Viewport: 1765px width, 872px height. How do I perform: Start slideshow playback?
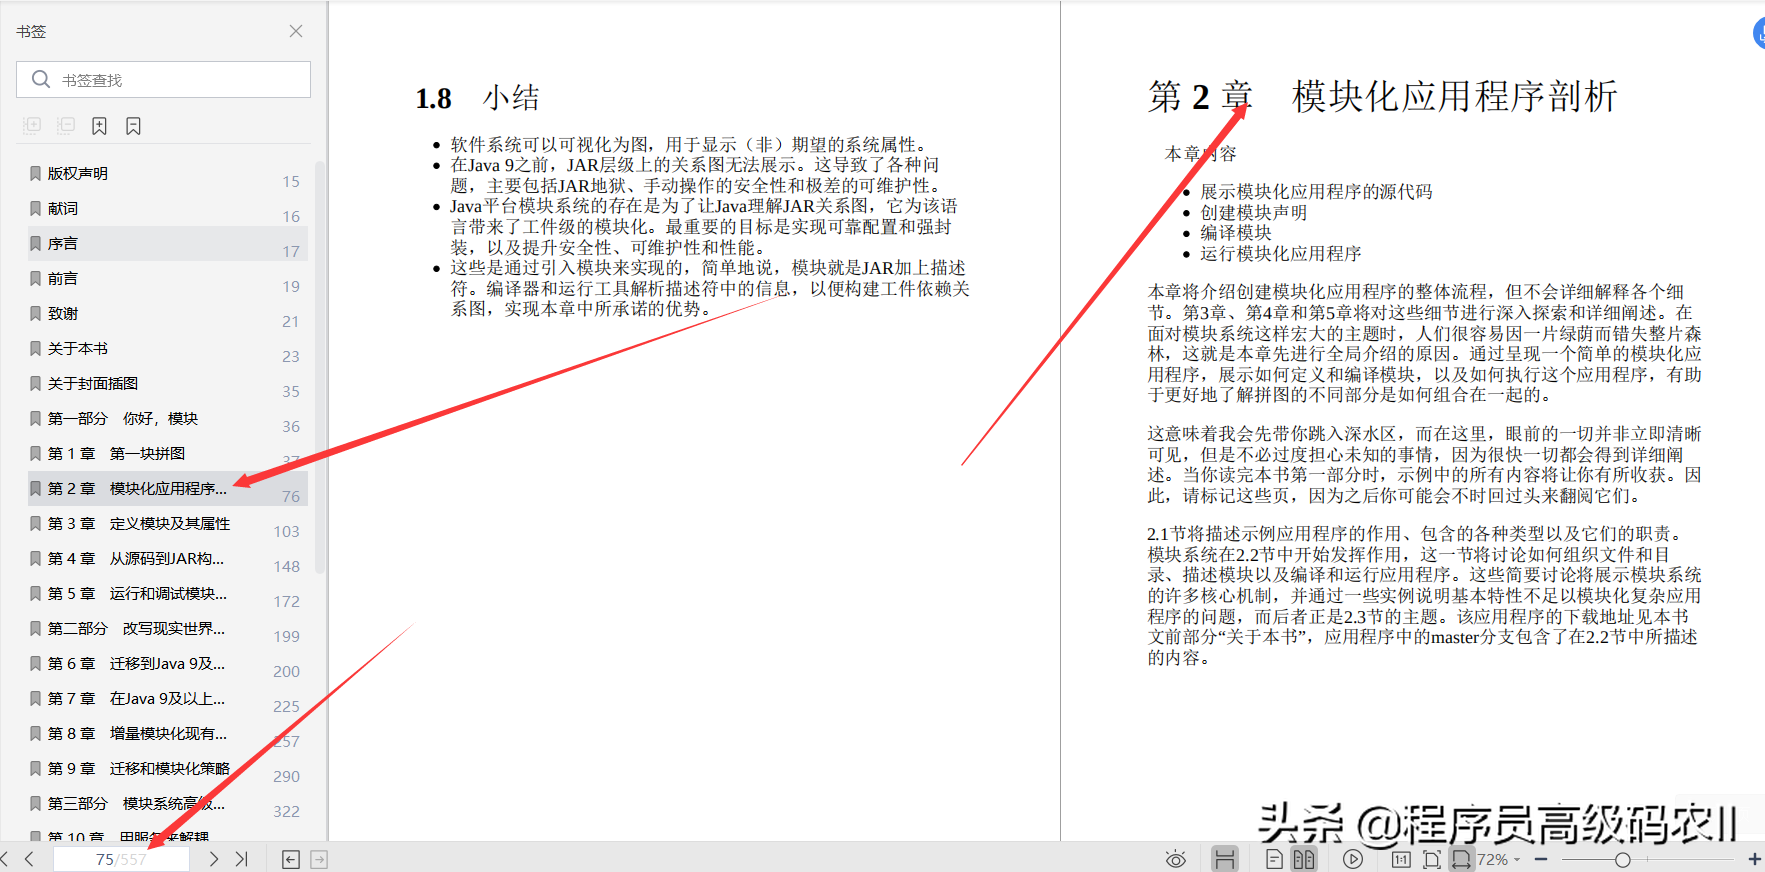click(1353, 859)
